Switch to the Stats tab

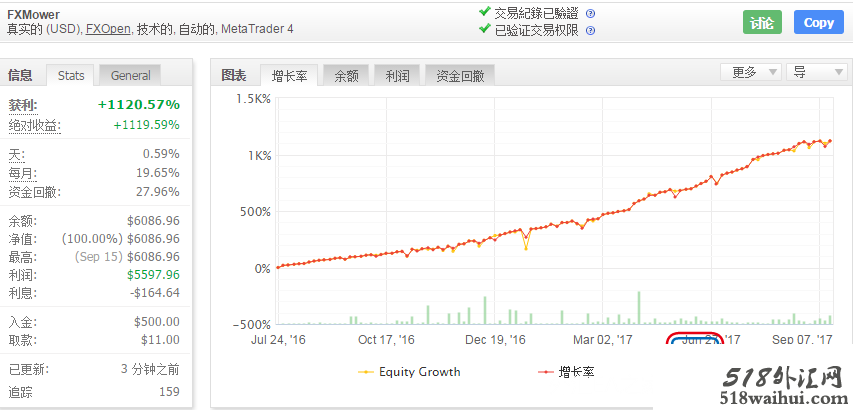click(71, 75)
